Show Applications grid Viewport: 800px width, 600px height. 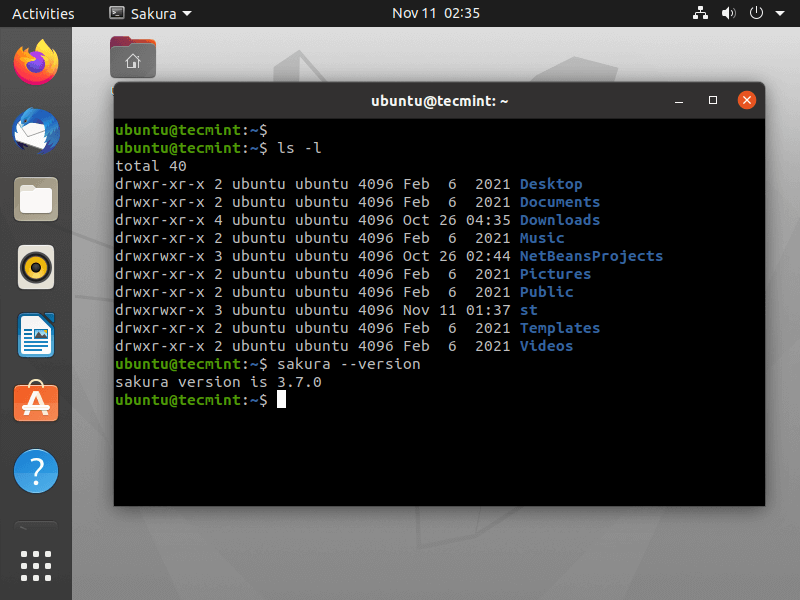[x=36, y=566]
